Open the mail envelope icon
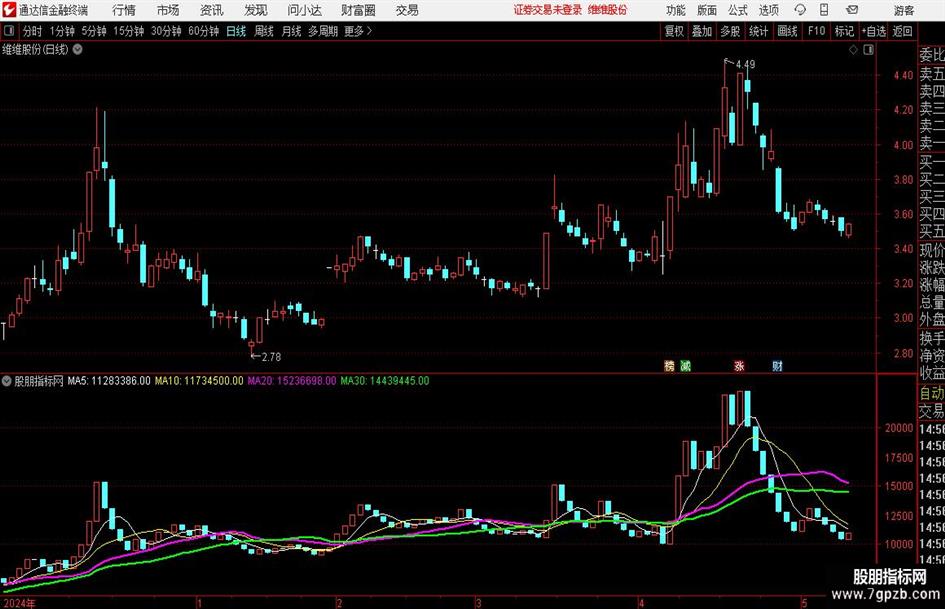 click(x=852, y=10)
